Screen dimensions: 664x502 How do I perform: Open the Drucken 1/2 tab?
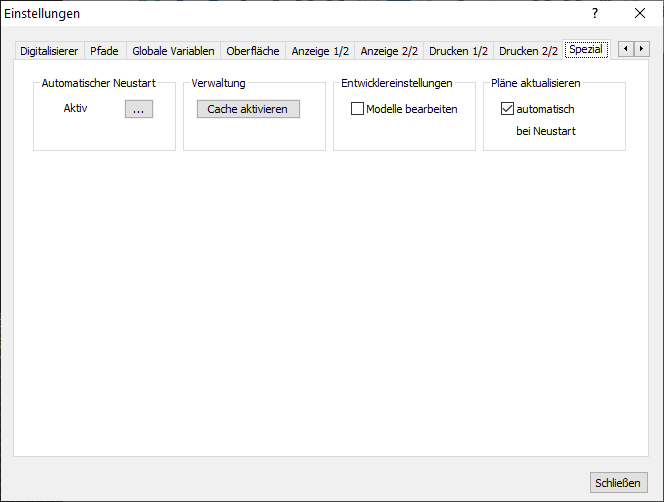[x=458, y=50]
